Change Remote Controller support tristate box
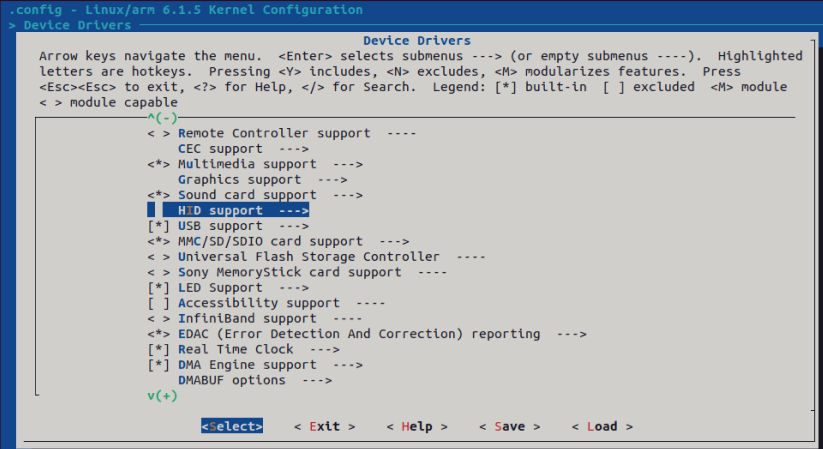The height and width of the screenshot is (449, 823). (159, 133)
